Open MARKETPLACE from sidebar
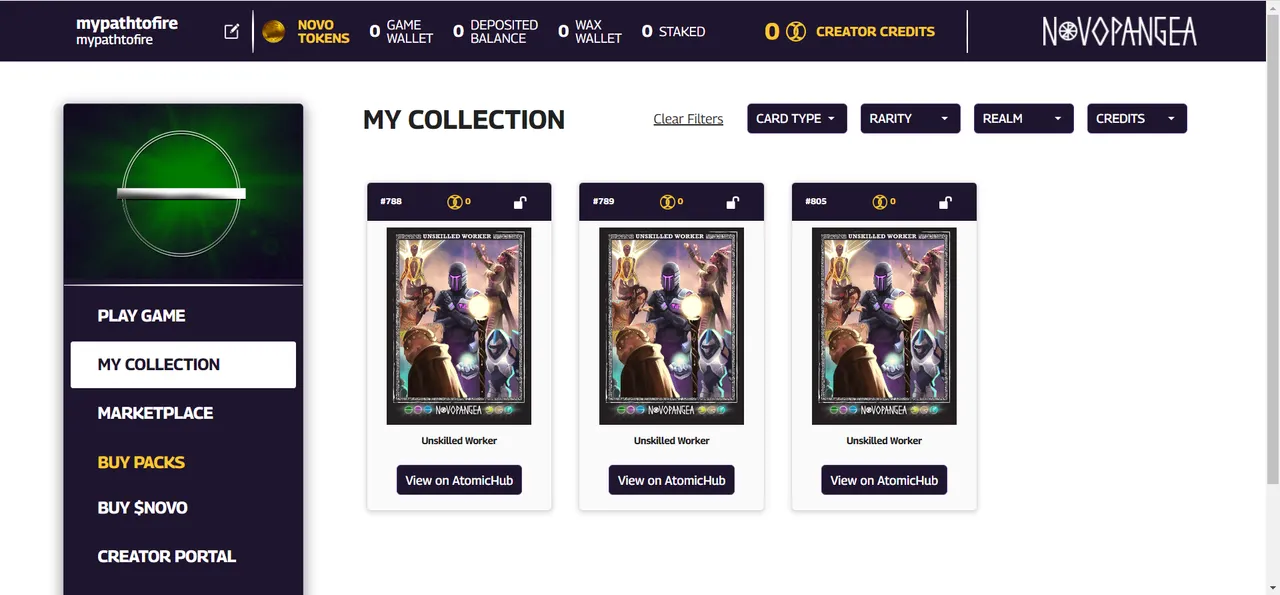 155,413
